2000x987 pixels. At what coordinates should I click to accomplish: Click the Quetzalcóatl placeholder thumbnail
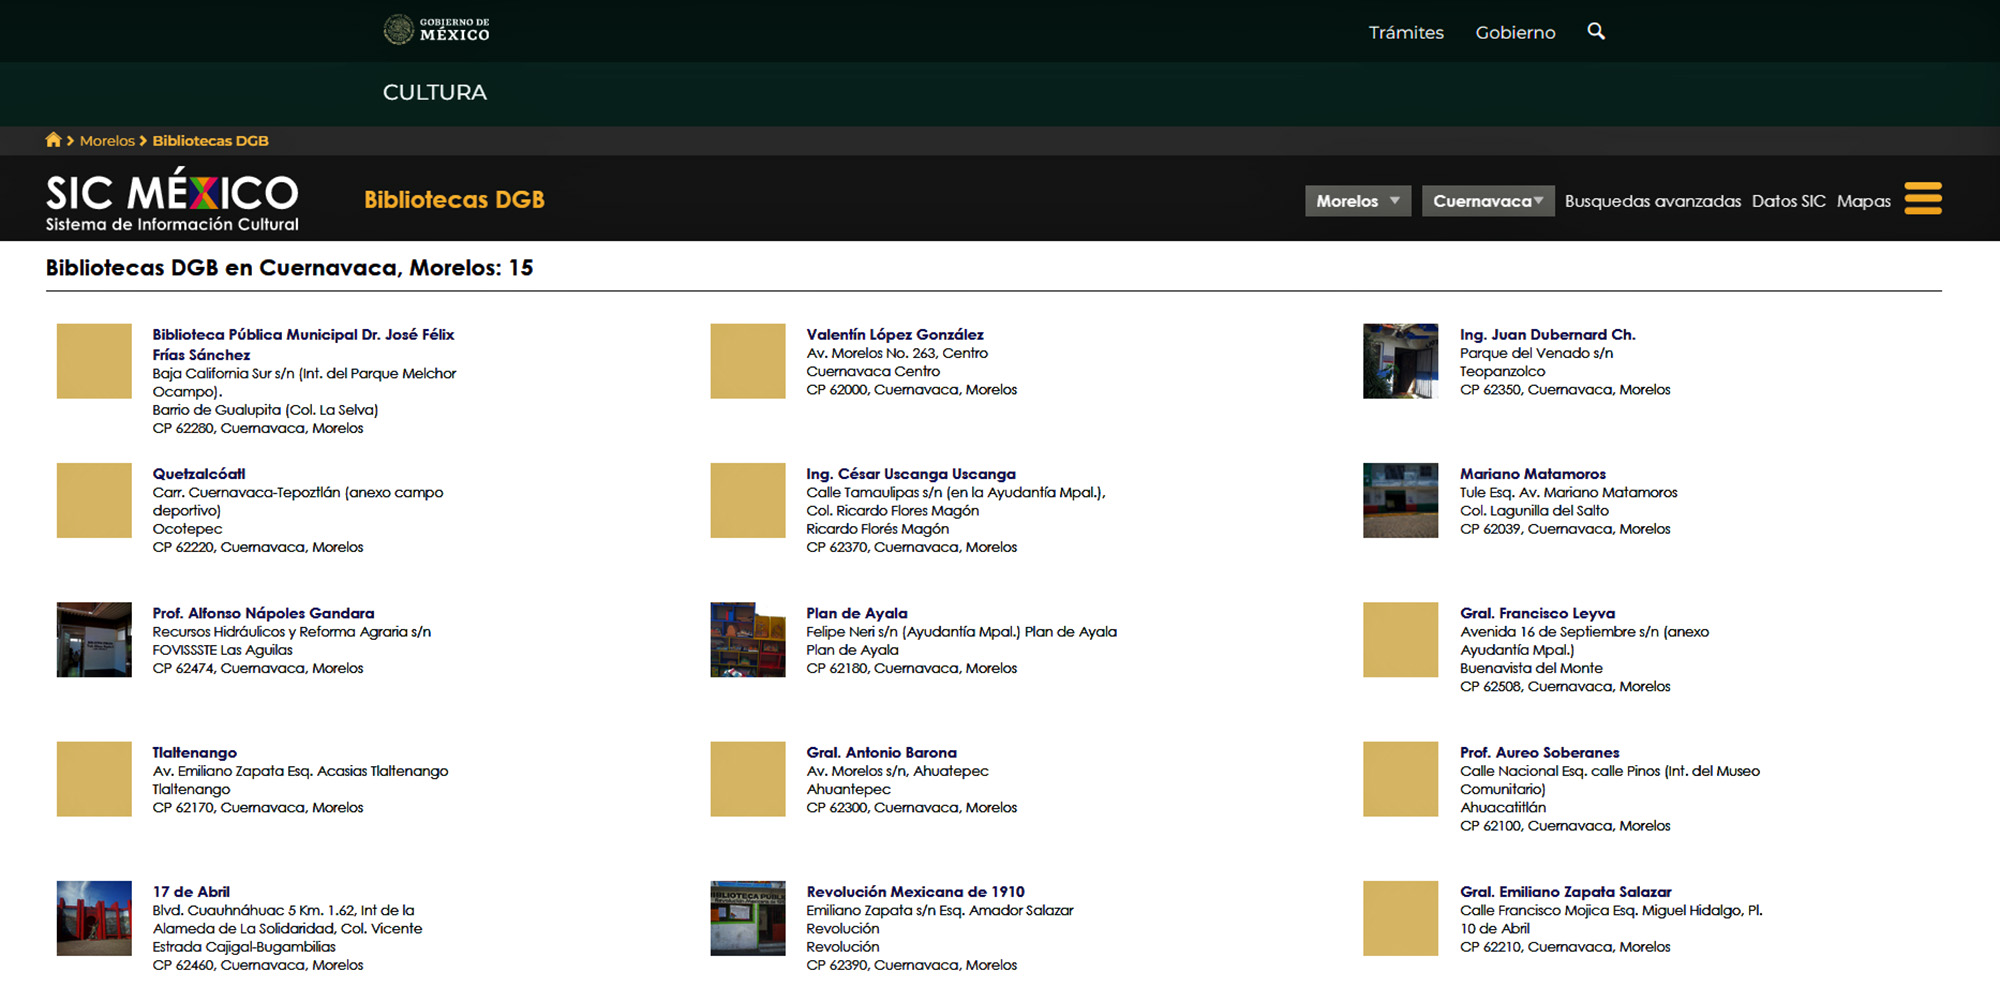point(94,500)
